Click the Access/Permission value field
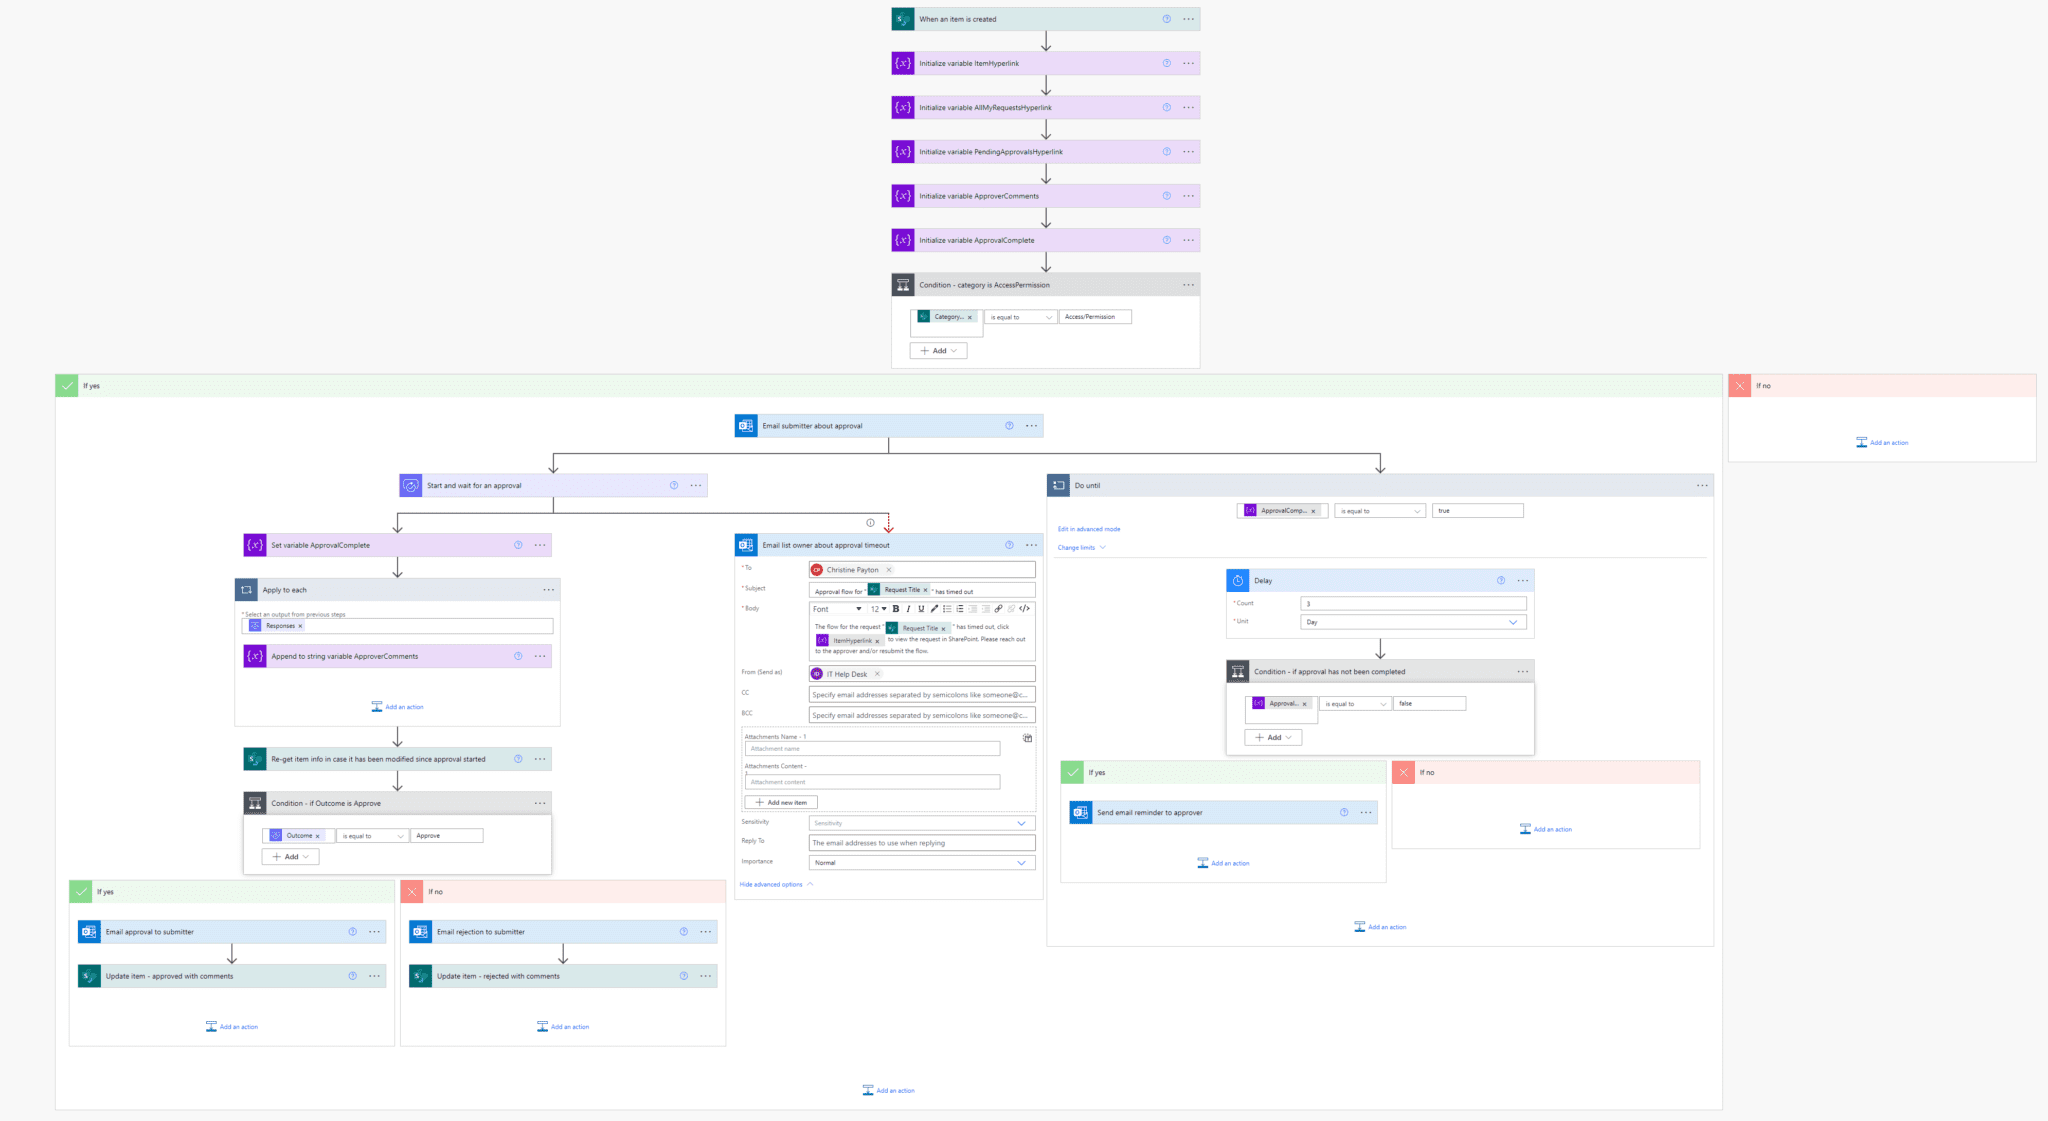The width and height of the screenshot is (2048, 1121). 1095,317
